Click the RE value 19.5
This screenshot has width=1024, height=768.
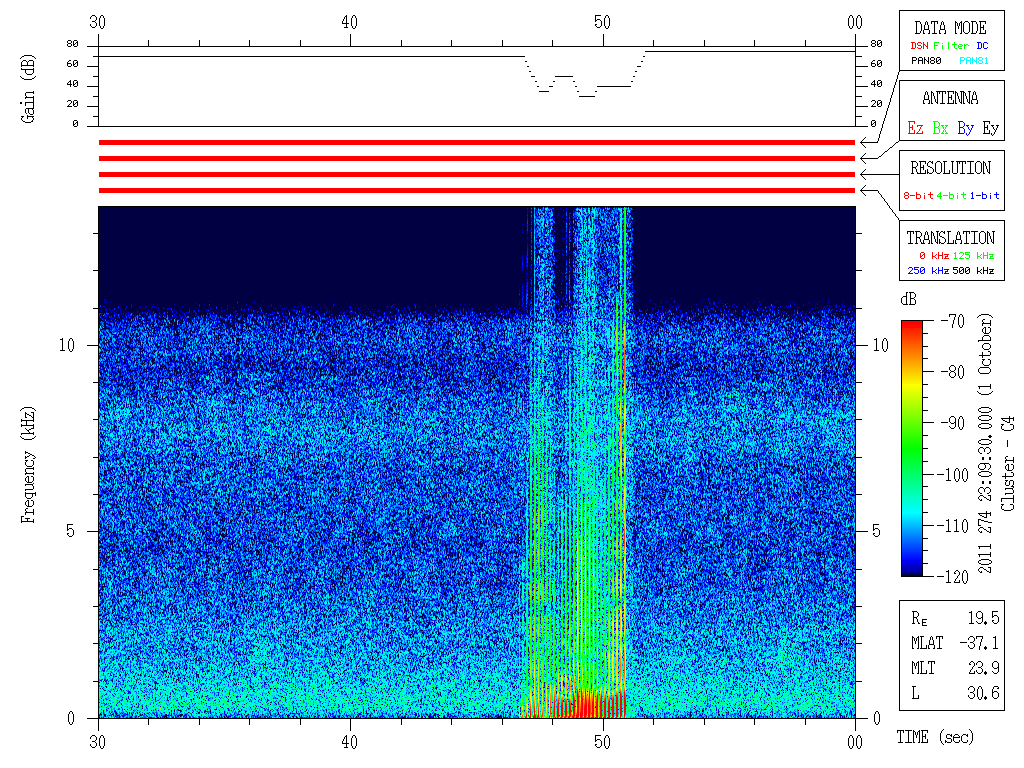point(983,618)
